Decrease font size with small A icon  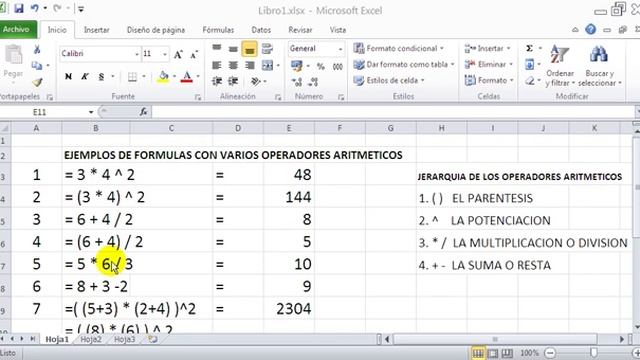[x=194, y=54]
